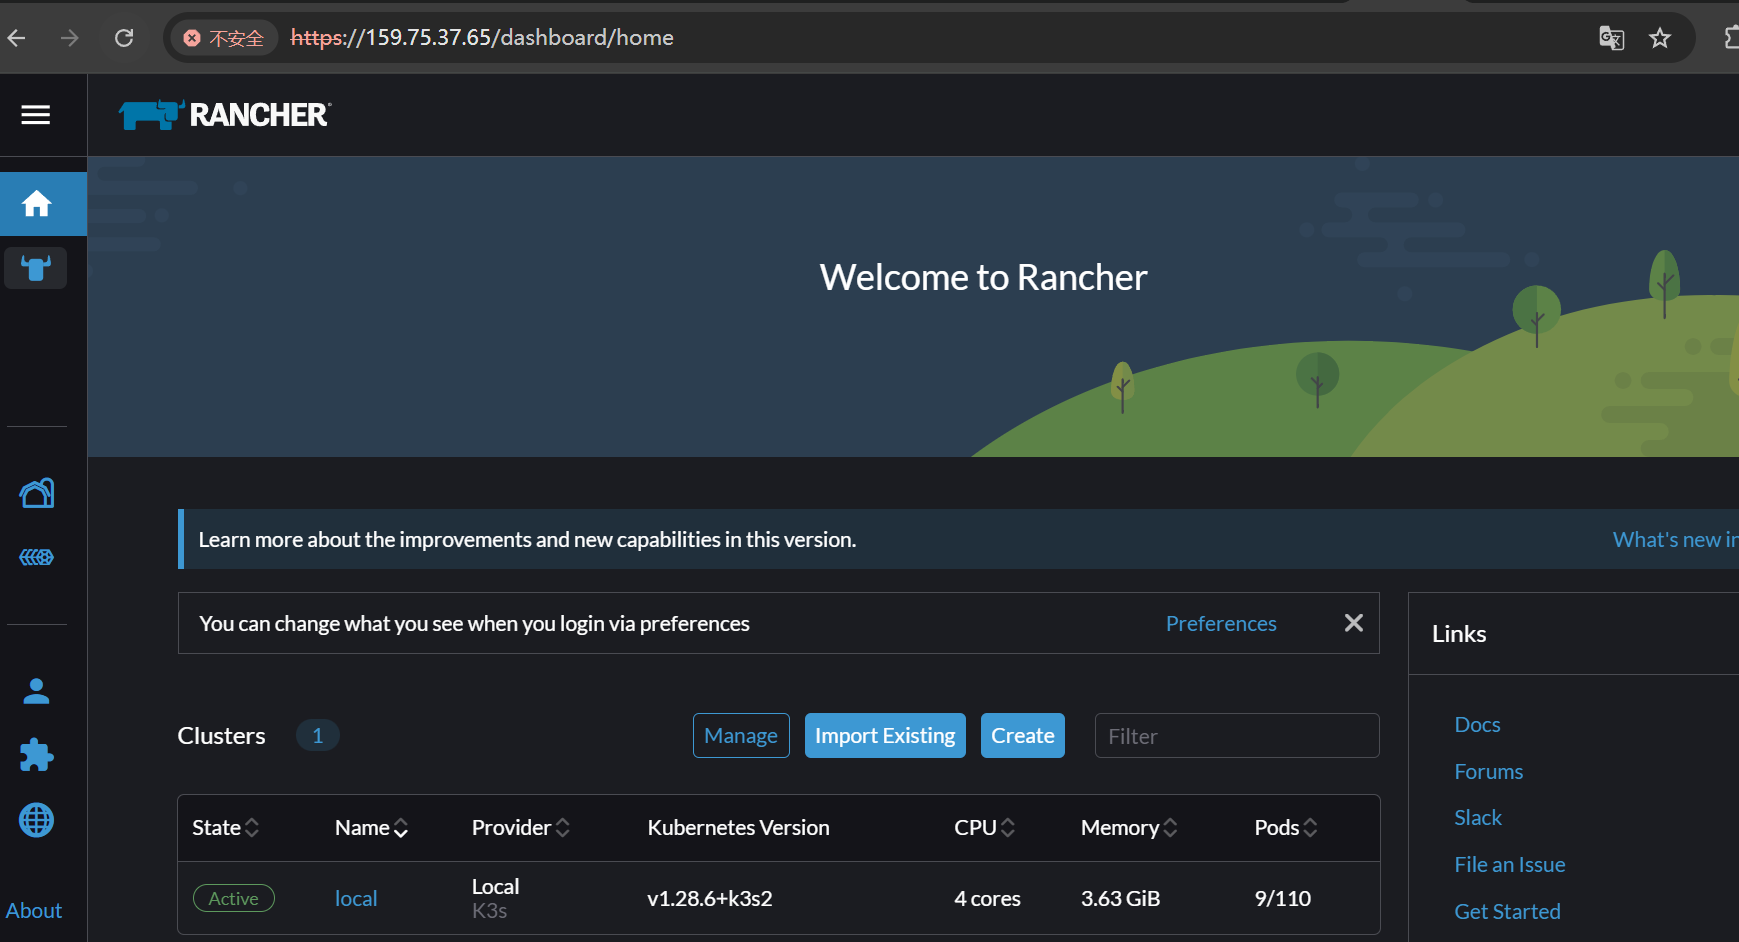Open the local cluster bull icon in sidebar
Screen dimensions: 1739x942
coord(36,268)
